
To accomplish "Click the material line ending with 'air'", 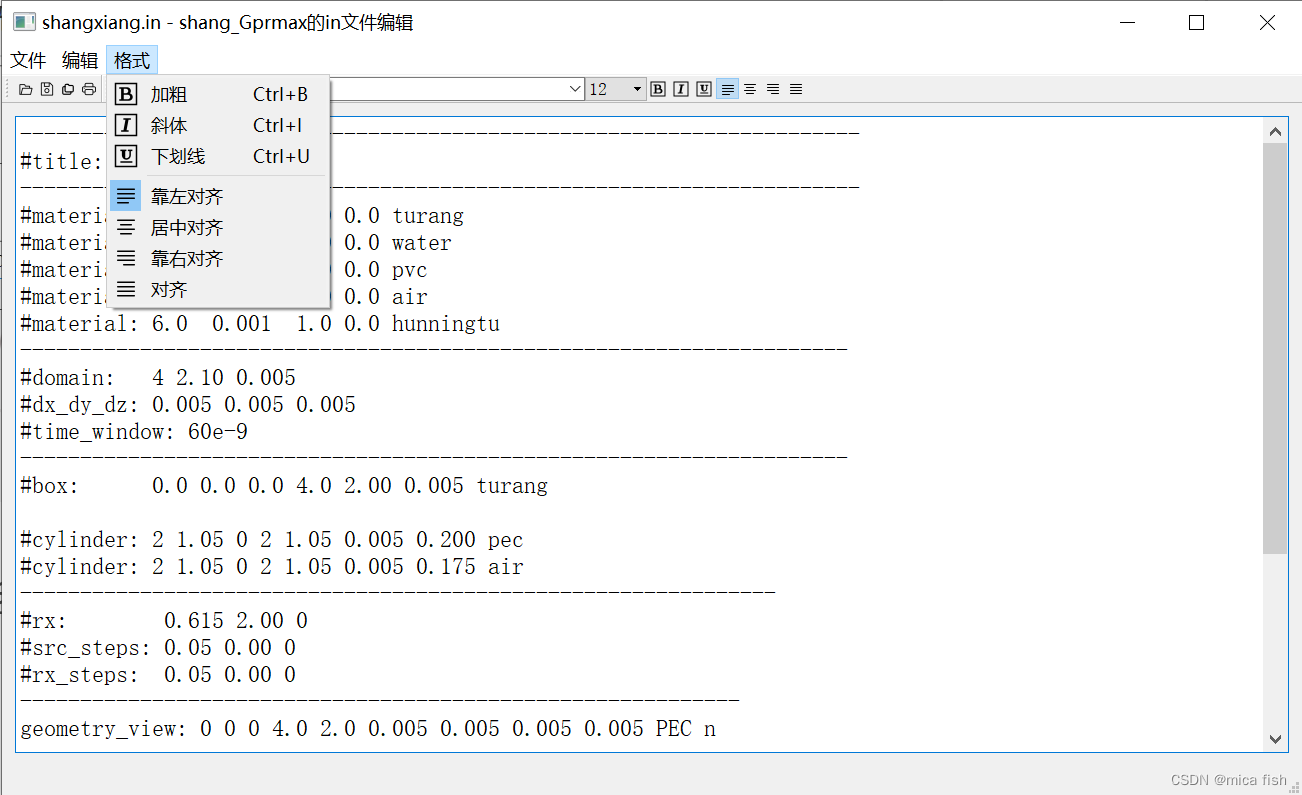I will click(224, 296).
